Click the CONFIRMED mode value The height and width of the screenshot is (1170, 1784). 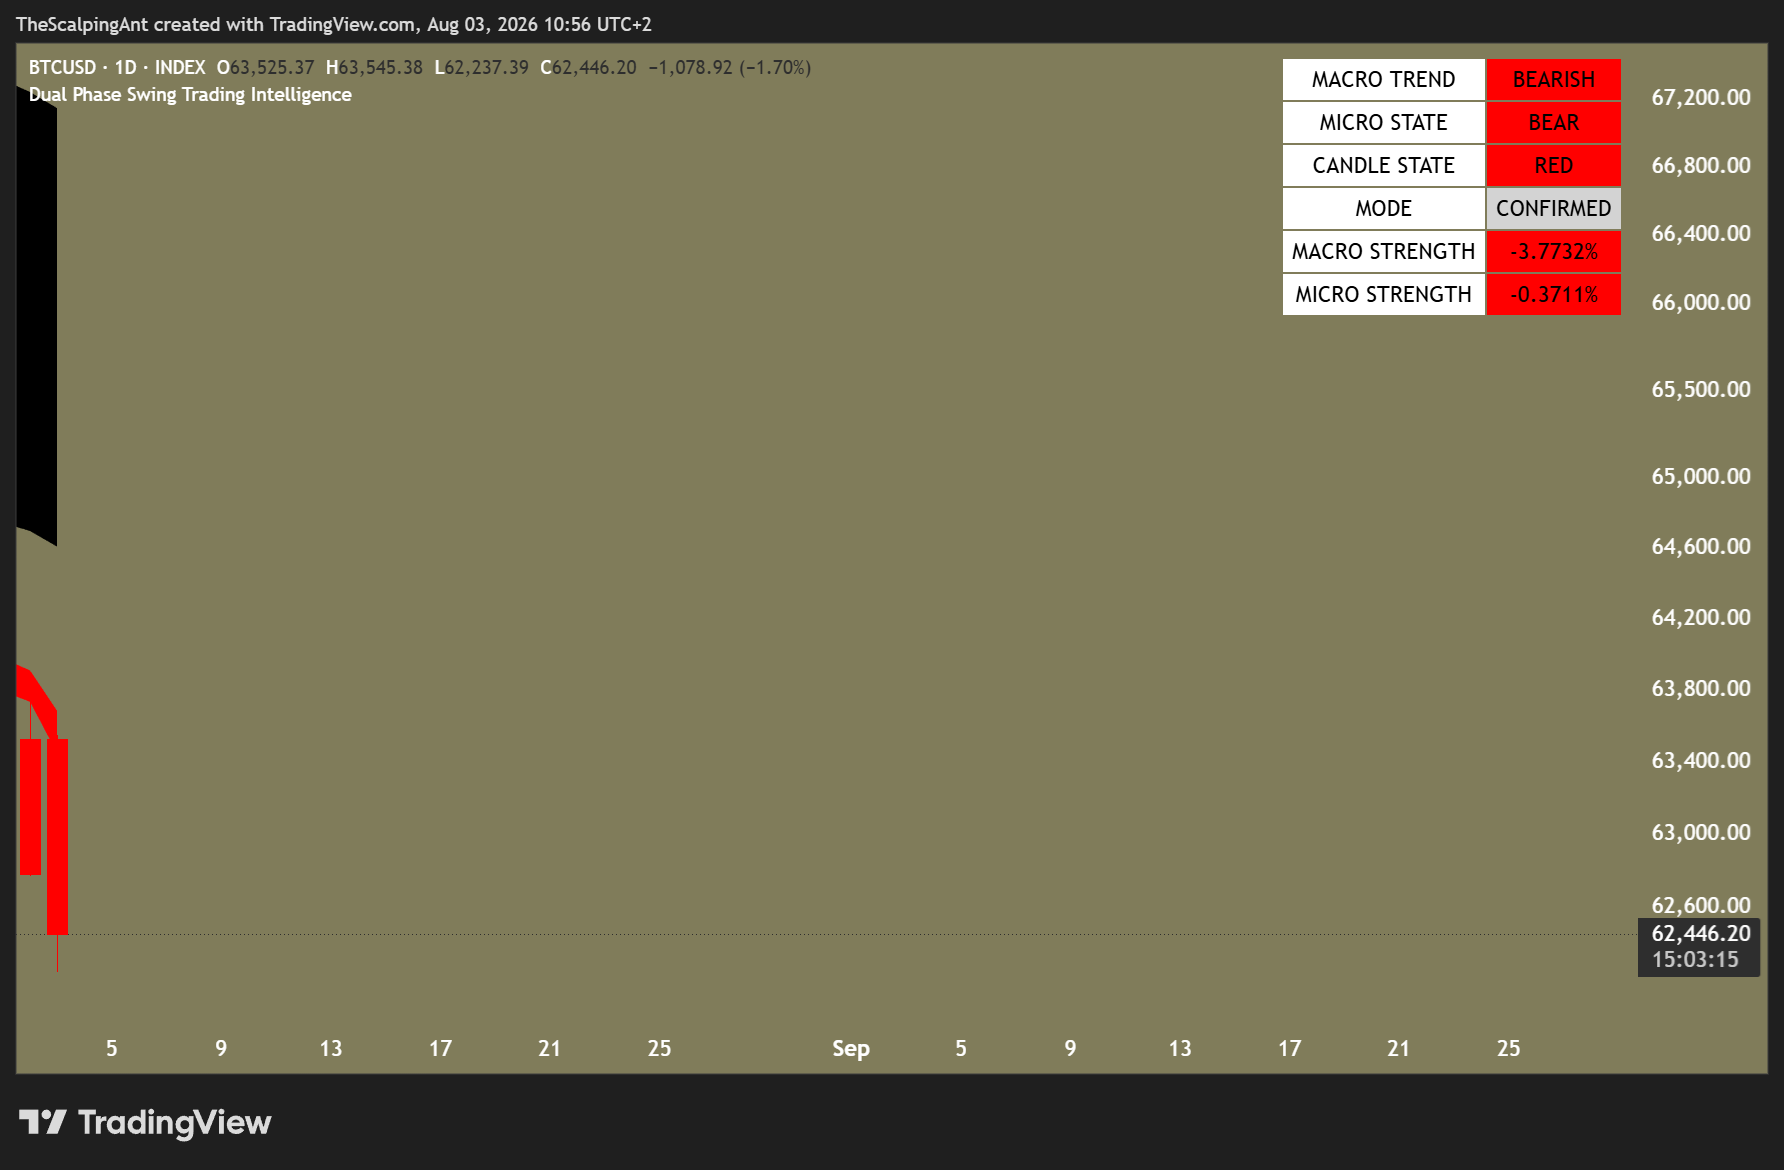(x=1553, y=208)
